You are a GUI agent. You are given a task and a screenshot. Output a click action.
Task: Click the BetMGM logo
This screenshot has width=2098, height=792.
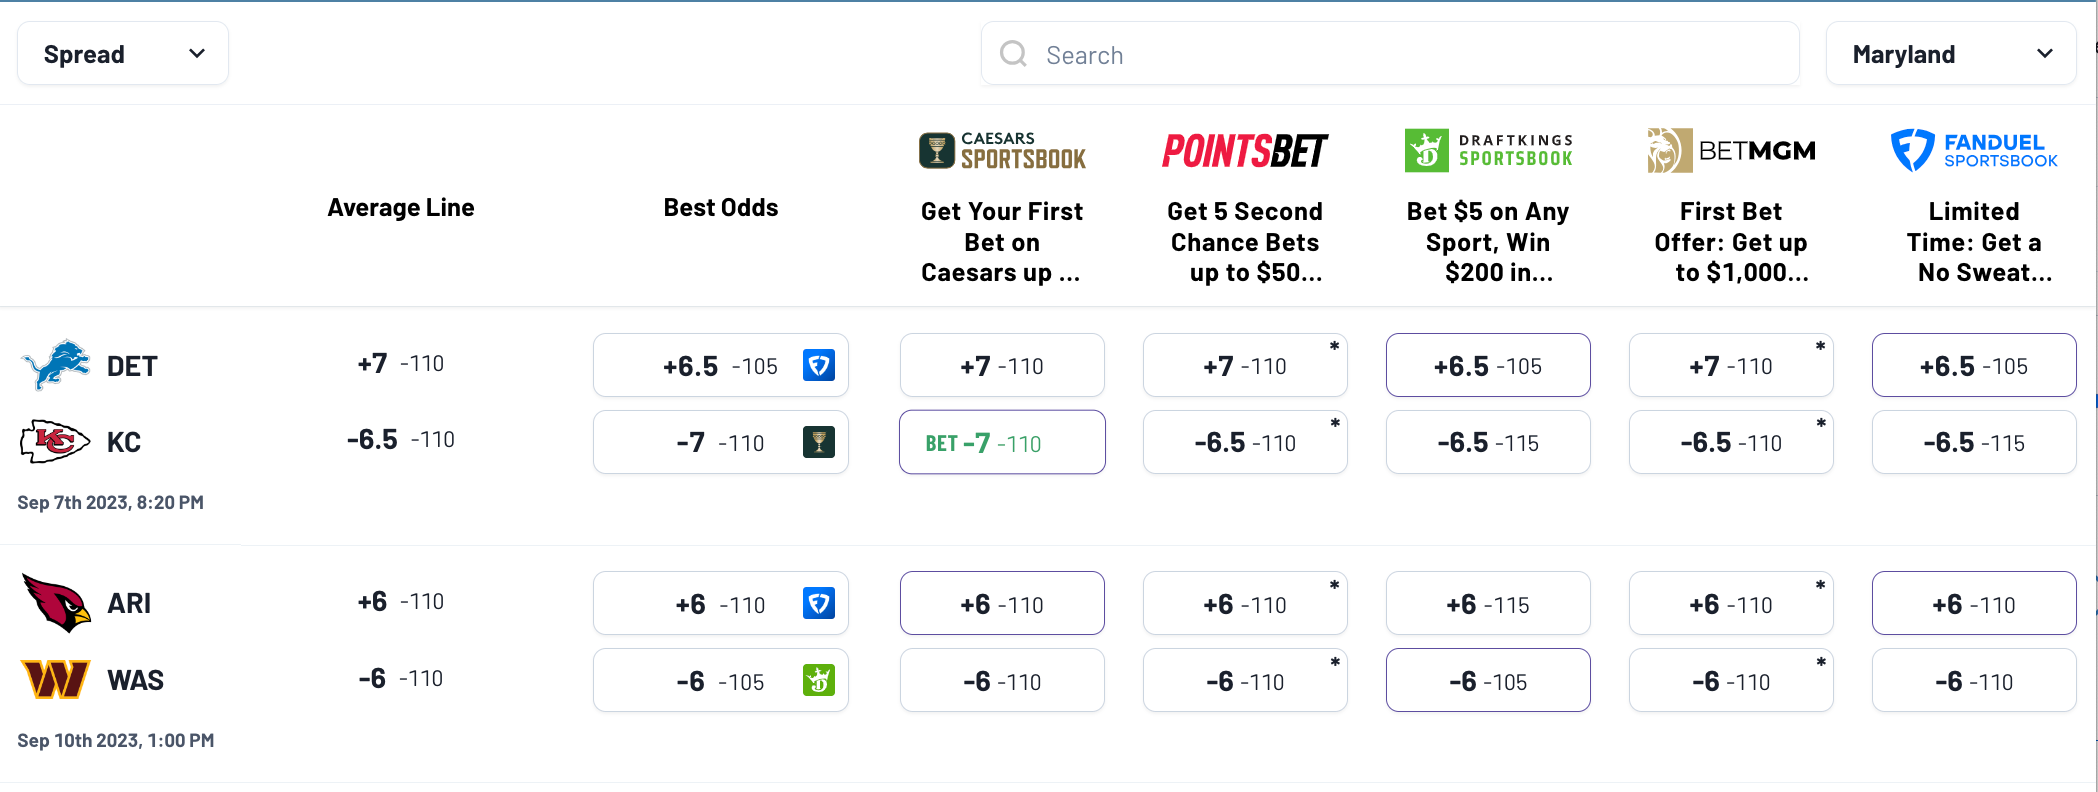[x=1731, y=151]
